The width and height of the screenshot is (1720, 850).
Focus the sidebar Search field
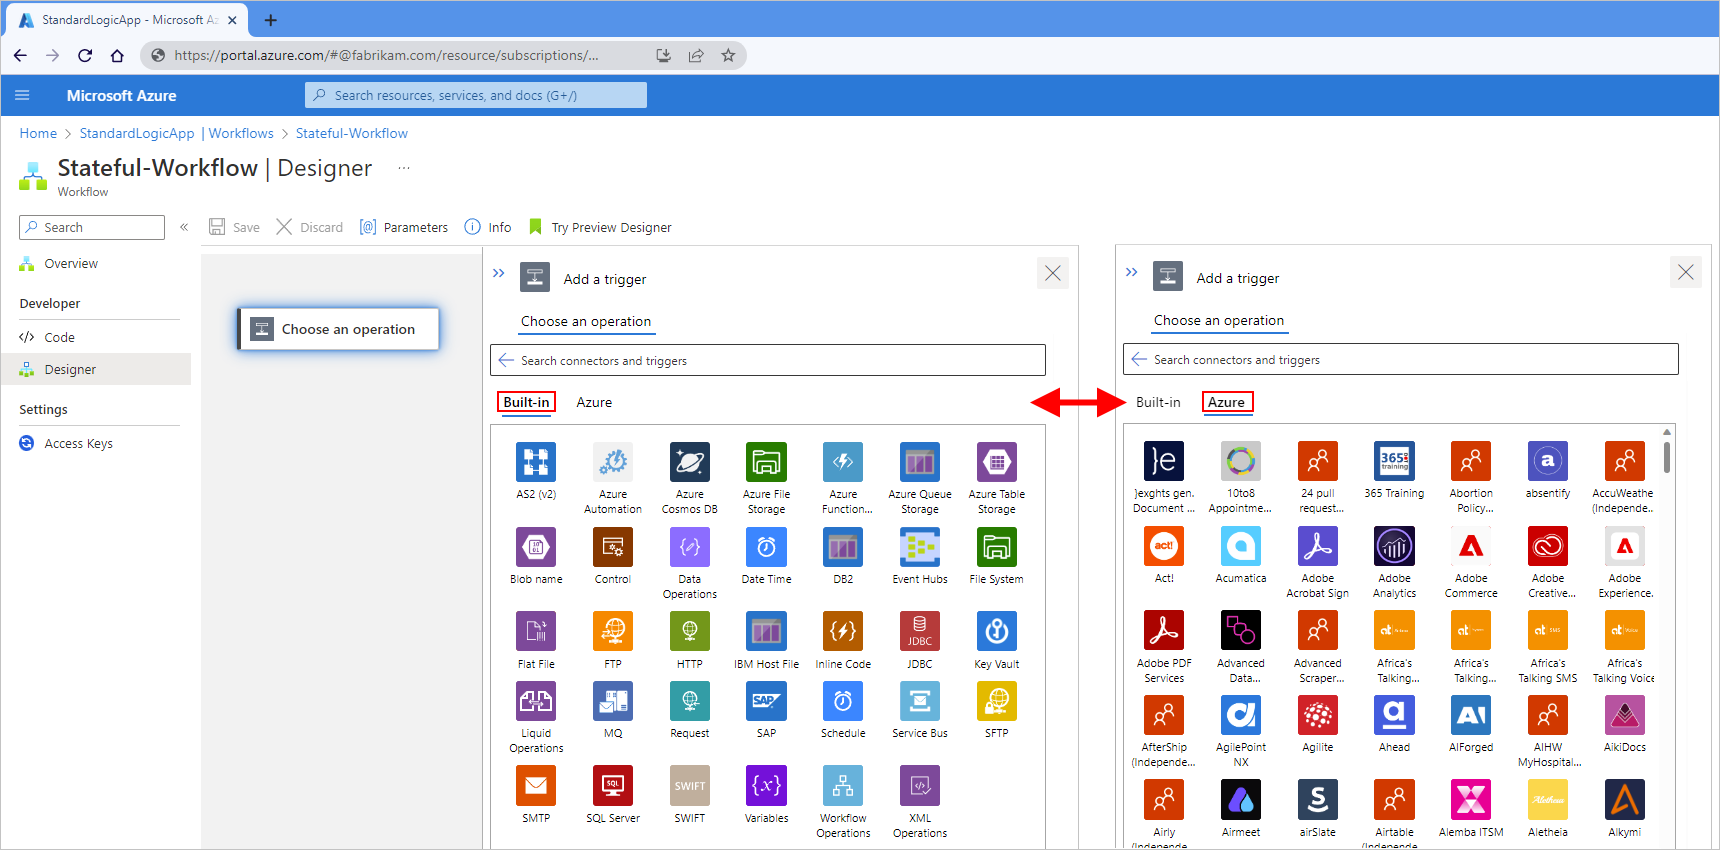coord(92,227)
